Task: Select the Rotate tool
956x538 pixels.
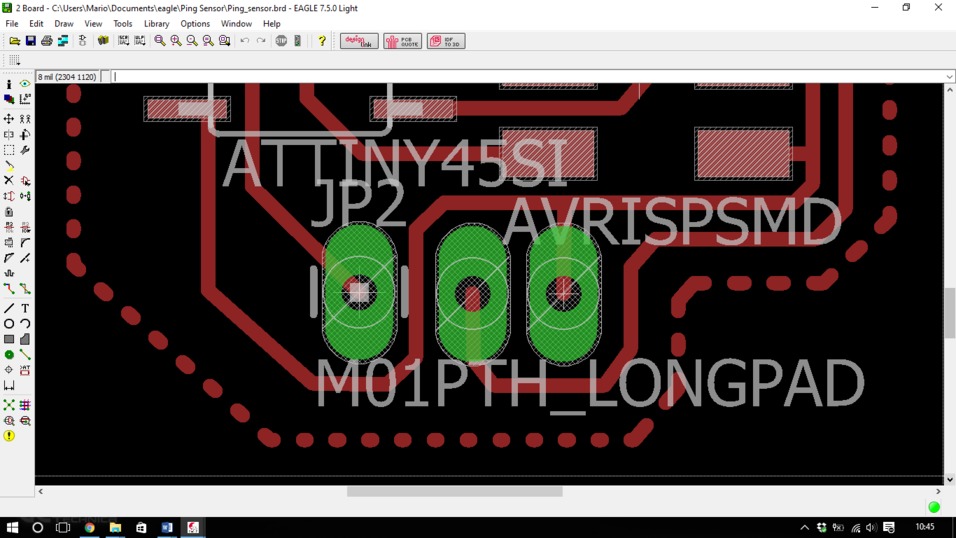Action: (x=25, y=134)
